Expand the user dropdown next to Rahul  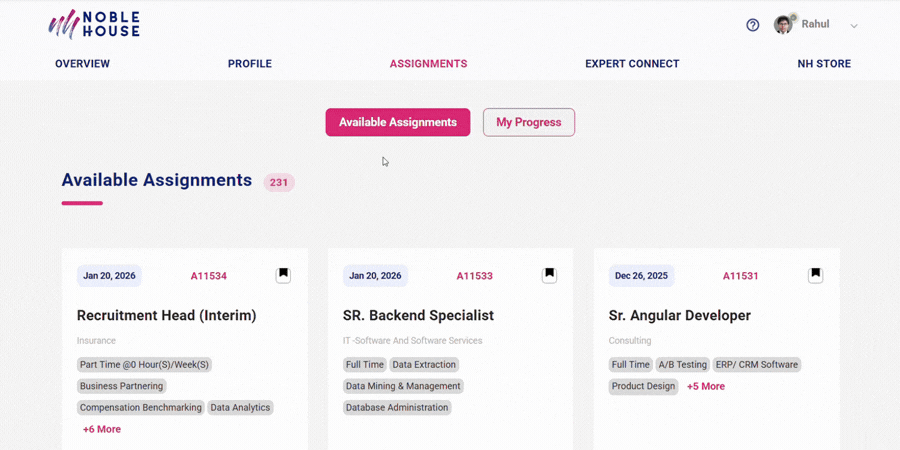pyautogui.click(x=854, y=26)
